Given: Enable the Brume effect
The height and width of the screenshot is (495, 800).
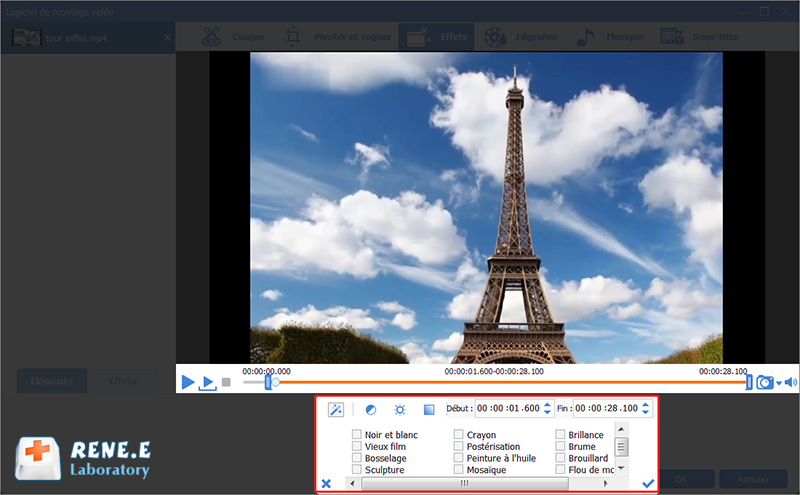Looking at the screenshot, I should pos(560,446).
